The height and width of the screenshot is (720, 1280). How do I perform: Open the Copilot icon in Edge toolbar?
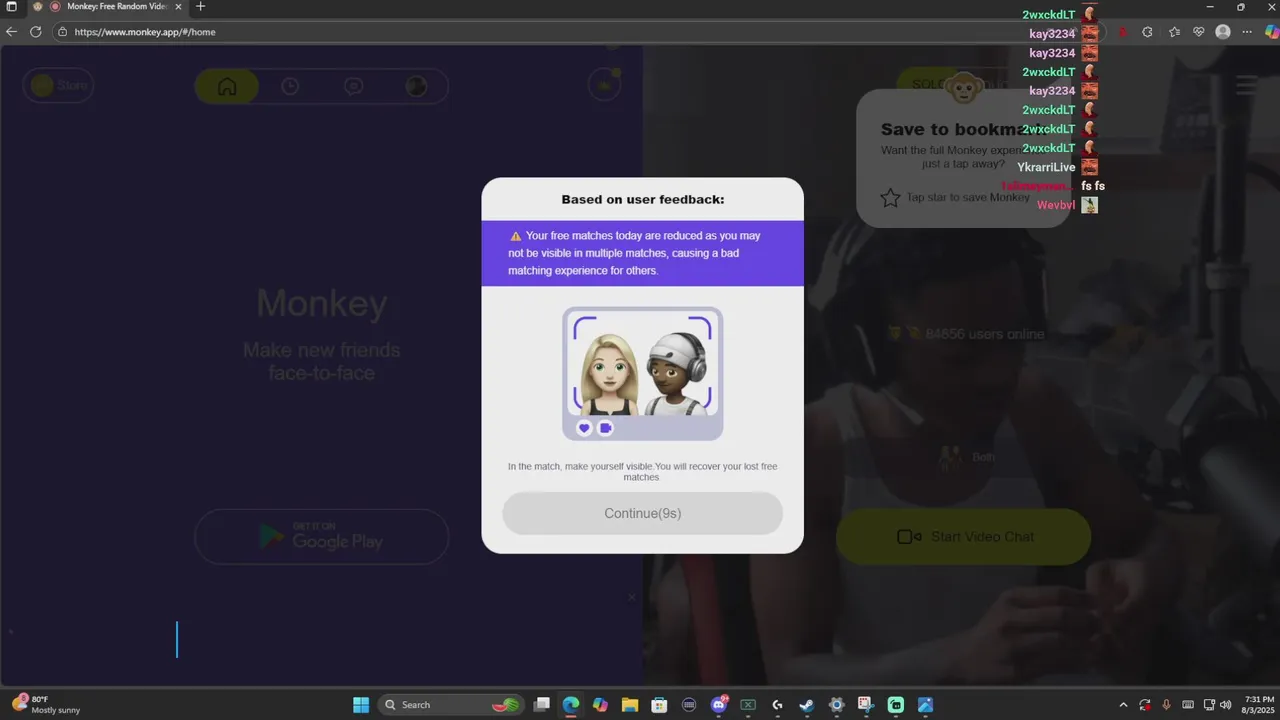[x=1271, y=32]
